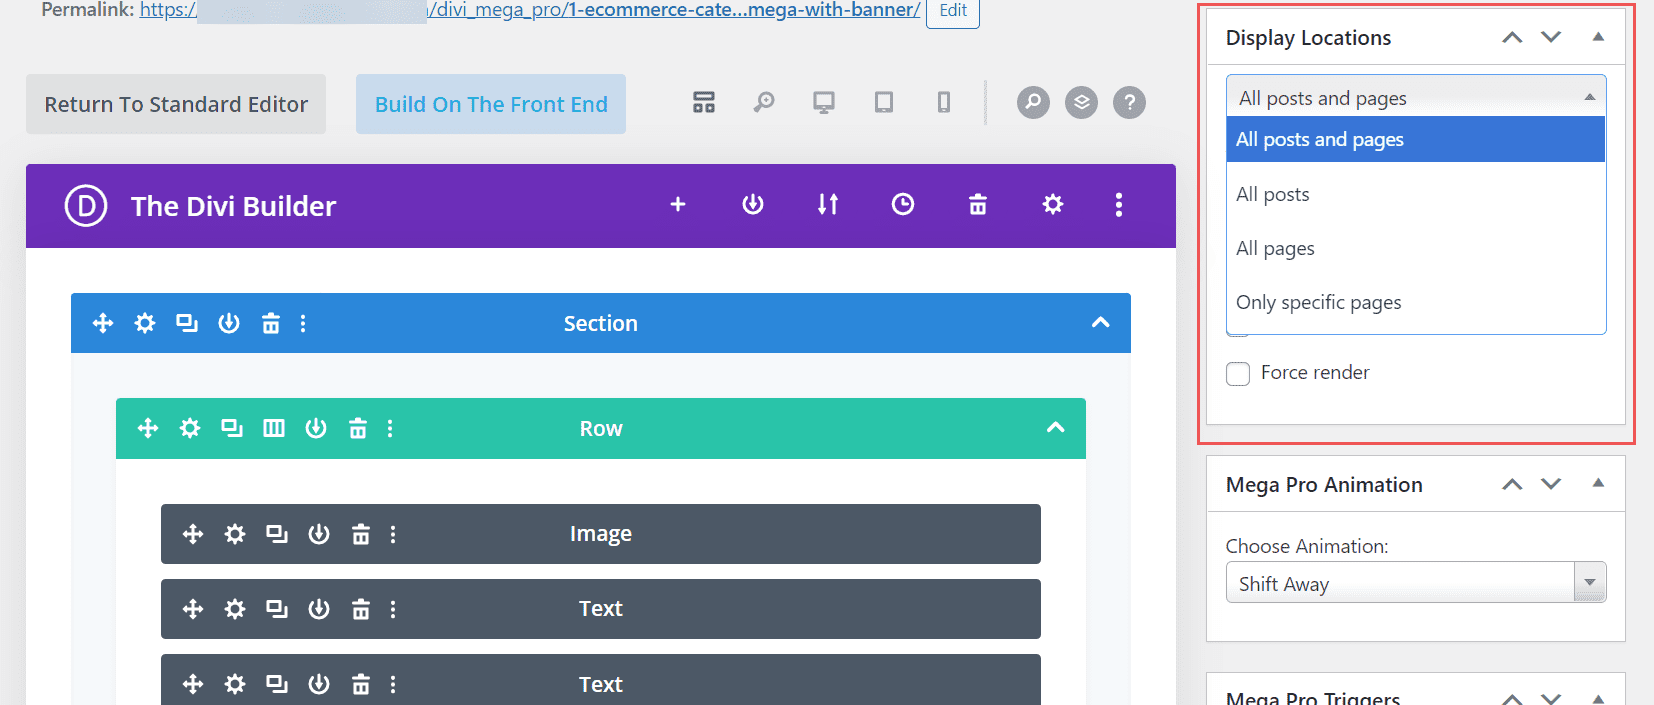Click the Row column layout icon

(274, 428)
